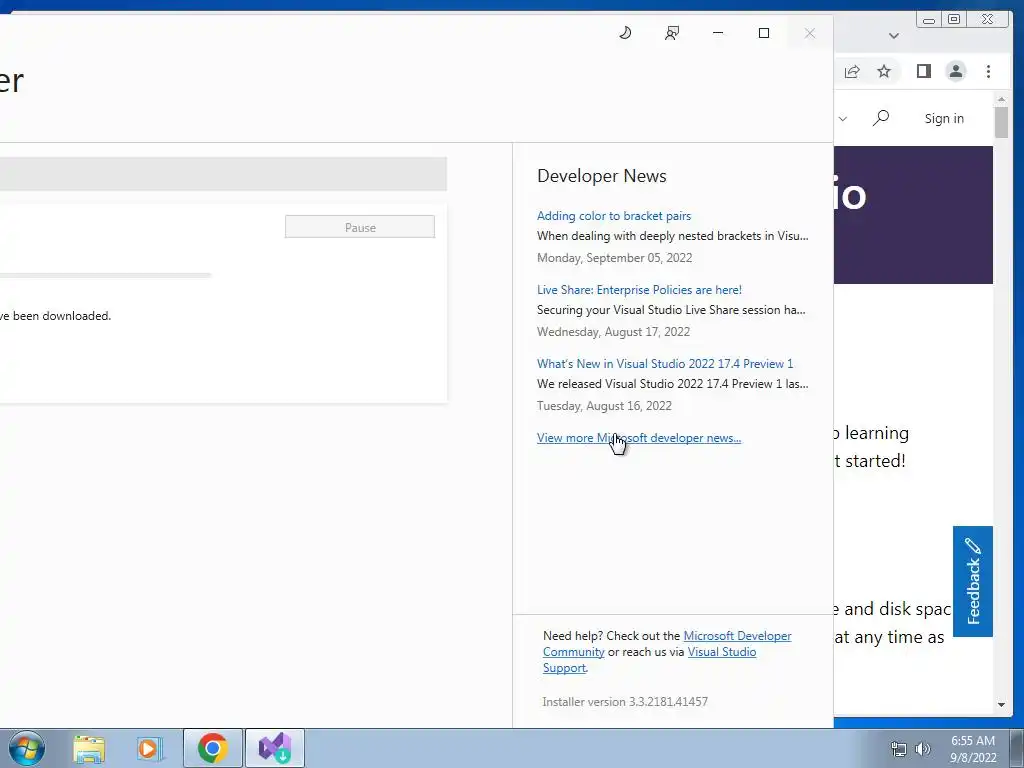
Task: Launch Windows Media Player from taskbar
Action: (x=150, y=748)
